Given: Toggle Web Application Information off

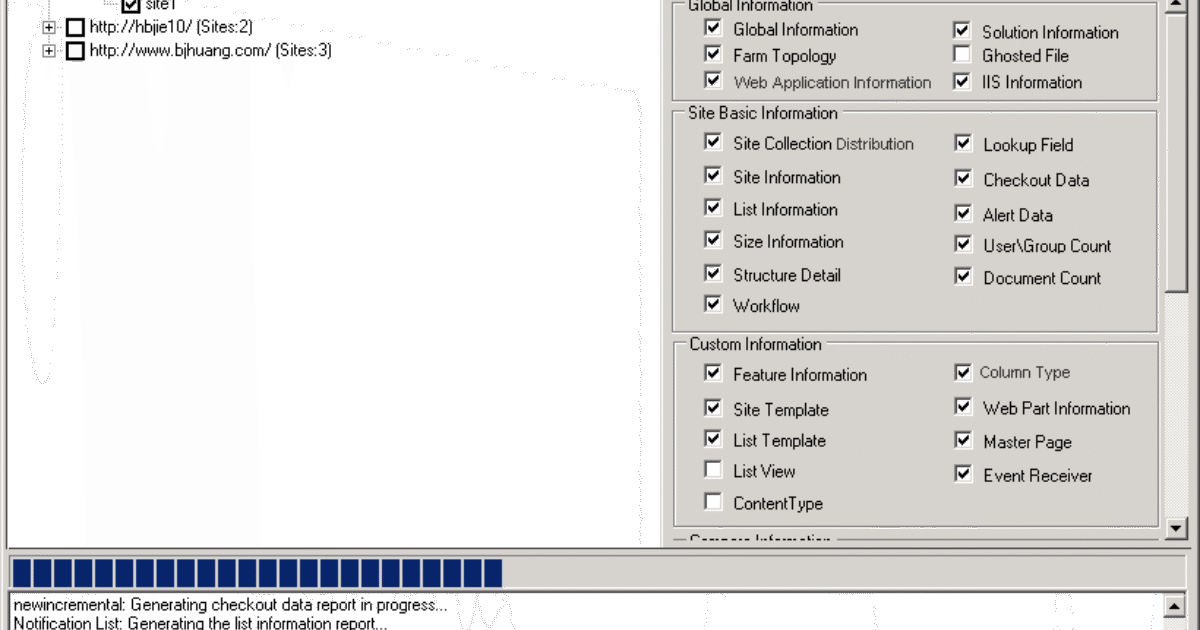Looking at the screenshot, I should (x=713, y=80).
